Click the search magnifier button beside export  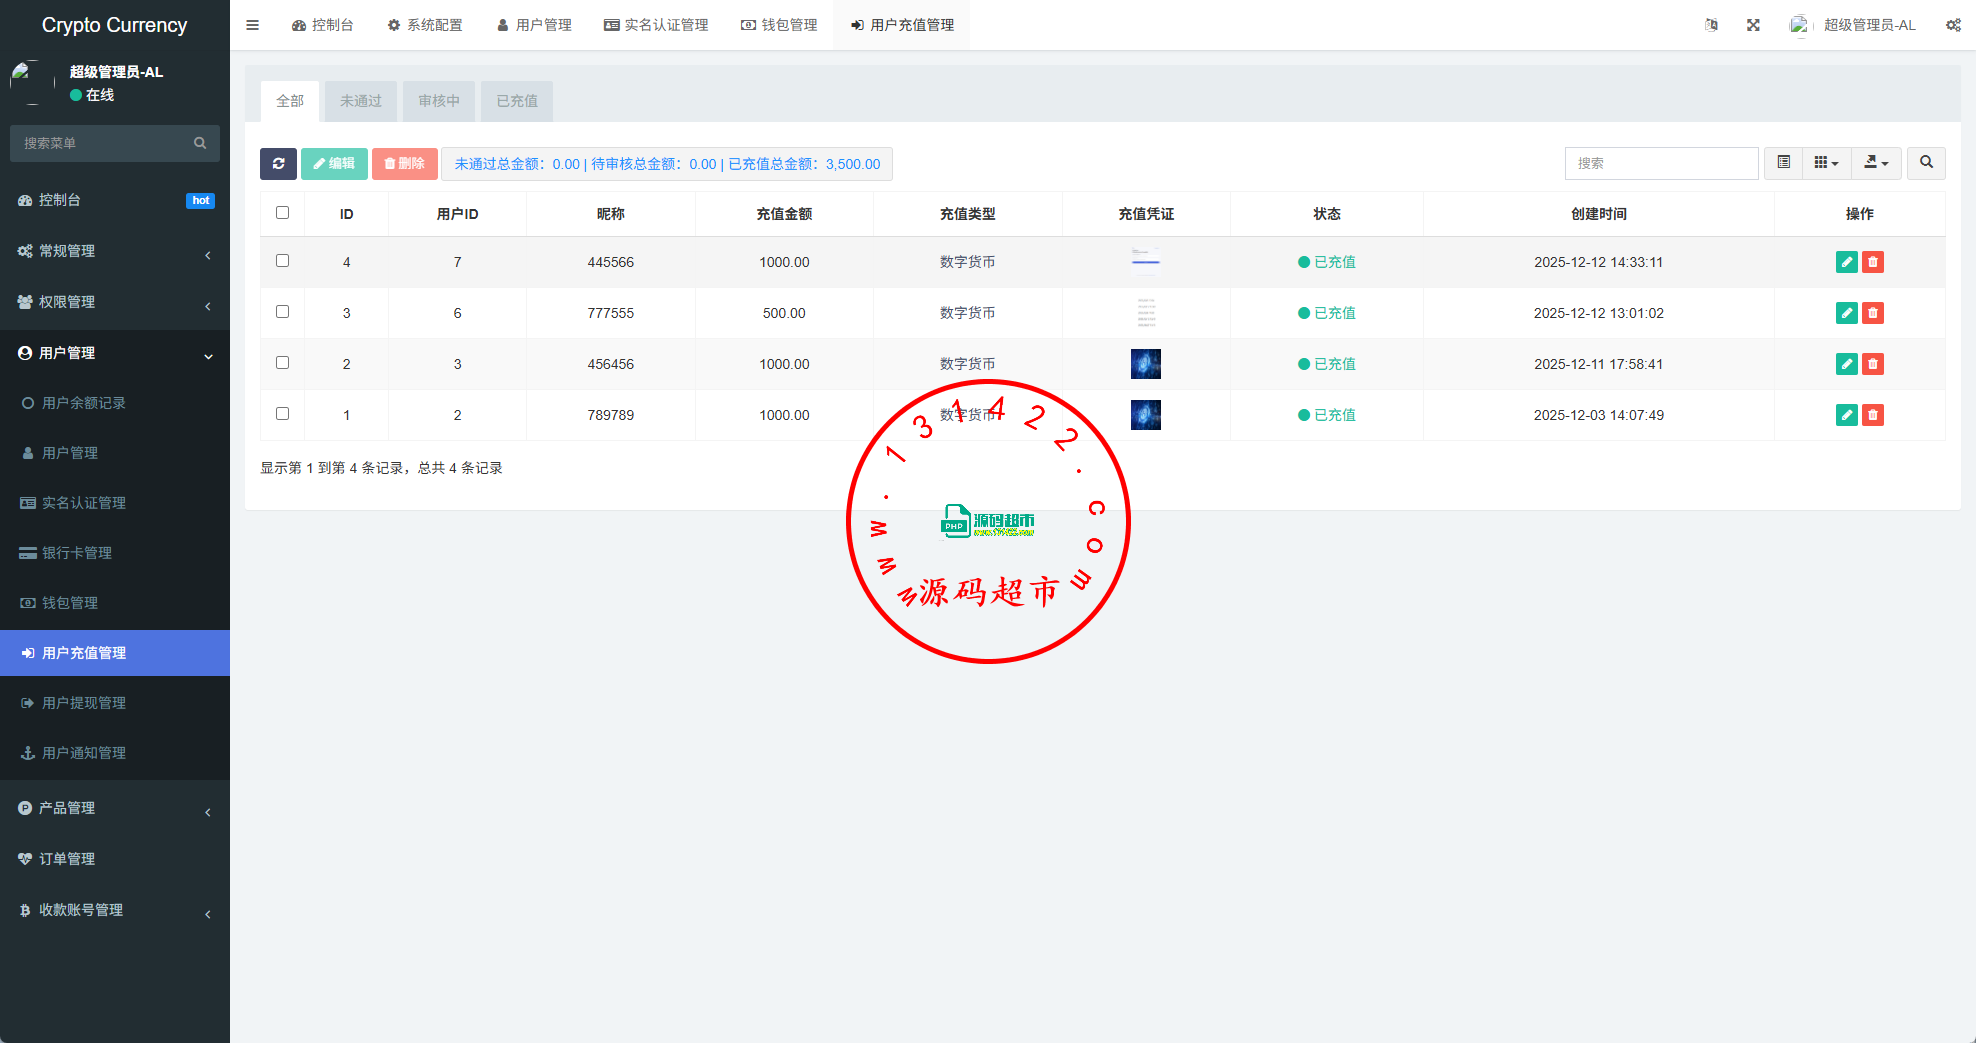[1926, 163]
